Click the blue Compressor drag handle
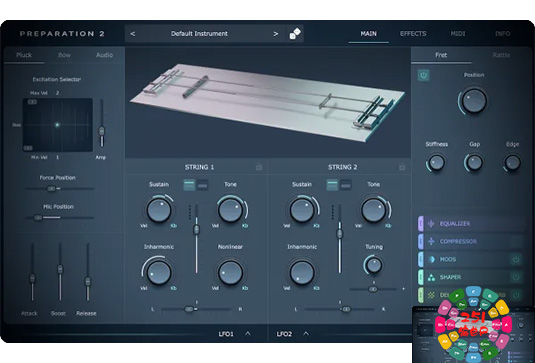This screenshot has height=363, width=535. point(421,241)
